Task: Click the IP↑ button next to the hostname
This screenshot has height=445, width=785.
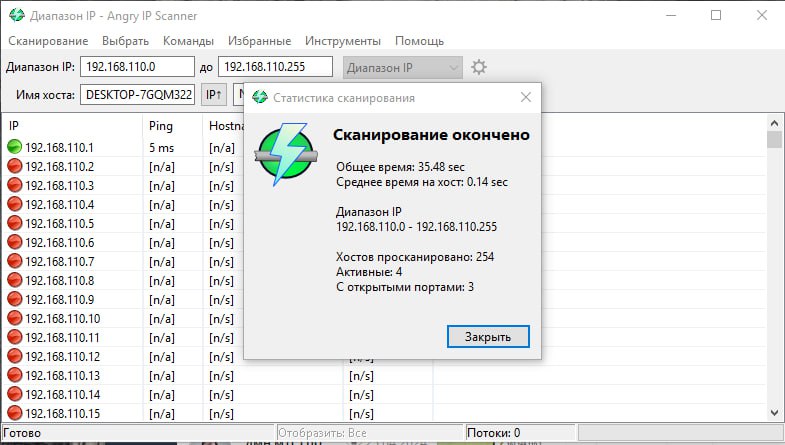Action: point(213,95)
